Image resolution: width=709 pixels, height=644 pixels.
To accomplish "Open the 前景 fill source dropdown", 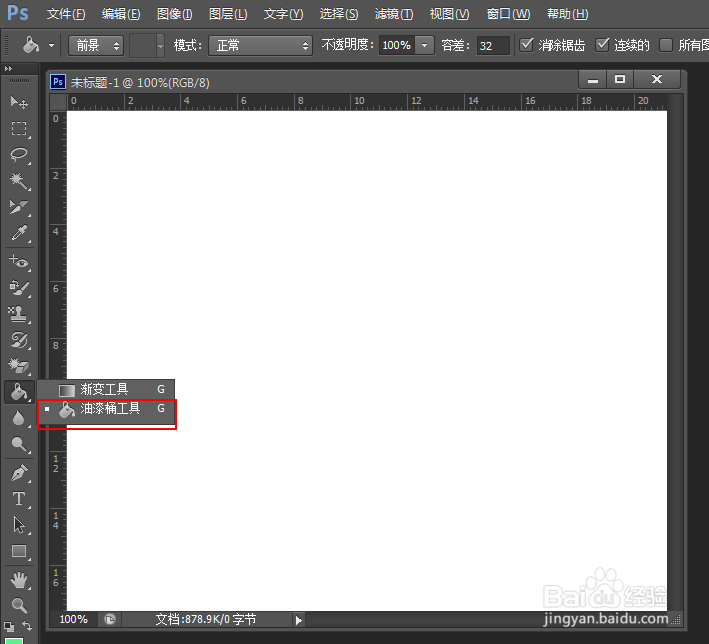I will click(96, 45).
